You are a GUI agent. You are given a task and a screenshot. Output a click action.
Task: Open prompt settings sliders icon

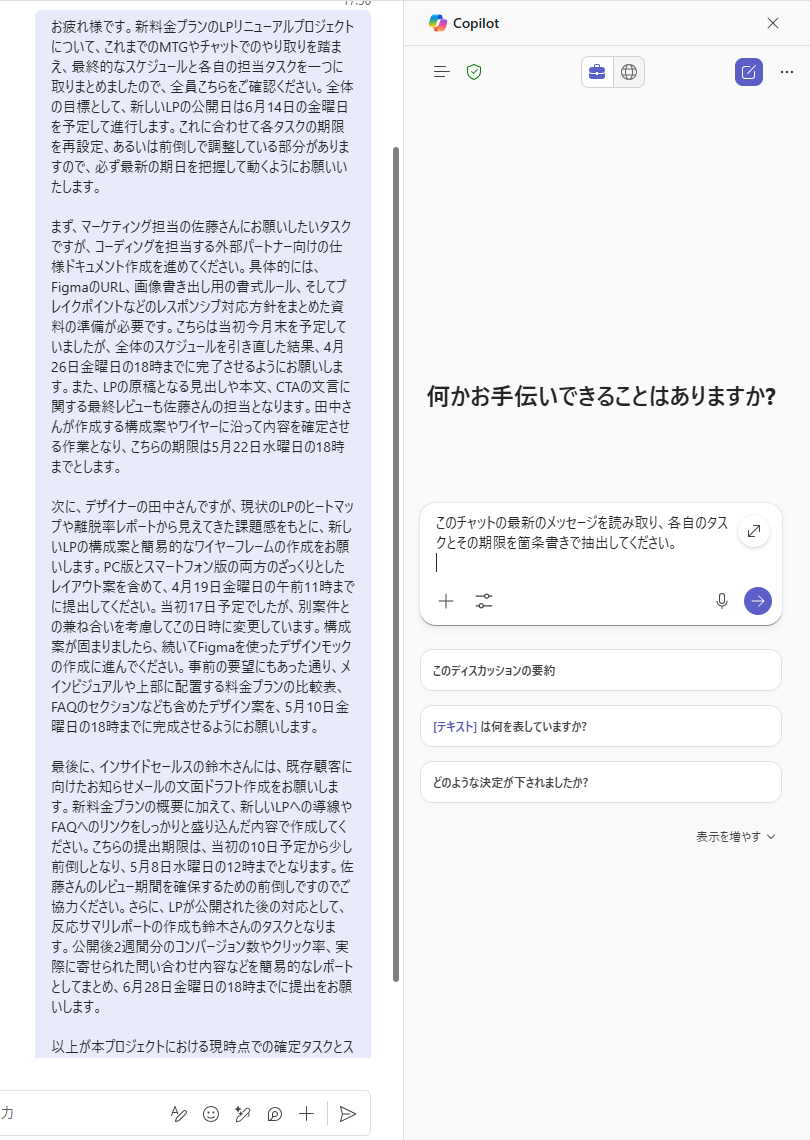[484, 601]
